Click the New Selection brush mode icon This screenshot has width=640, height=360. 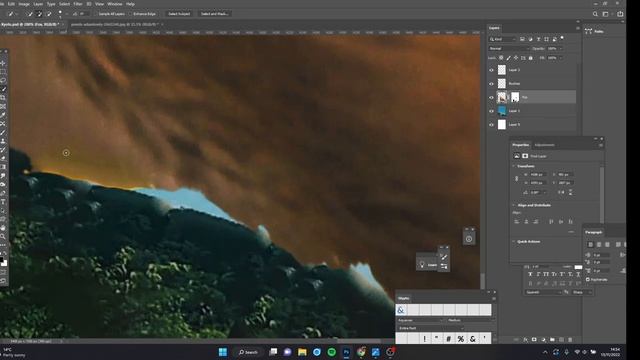[x=30, y=14]
